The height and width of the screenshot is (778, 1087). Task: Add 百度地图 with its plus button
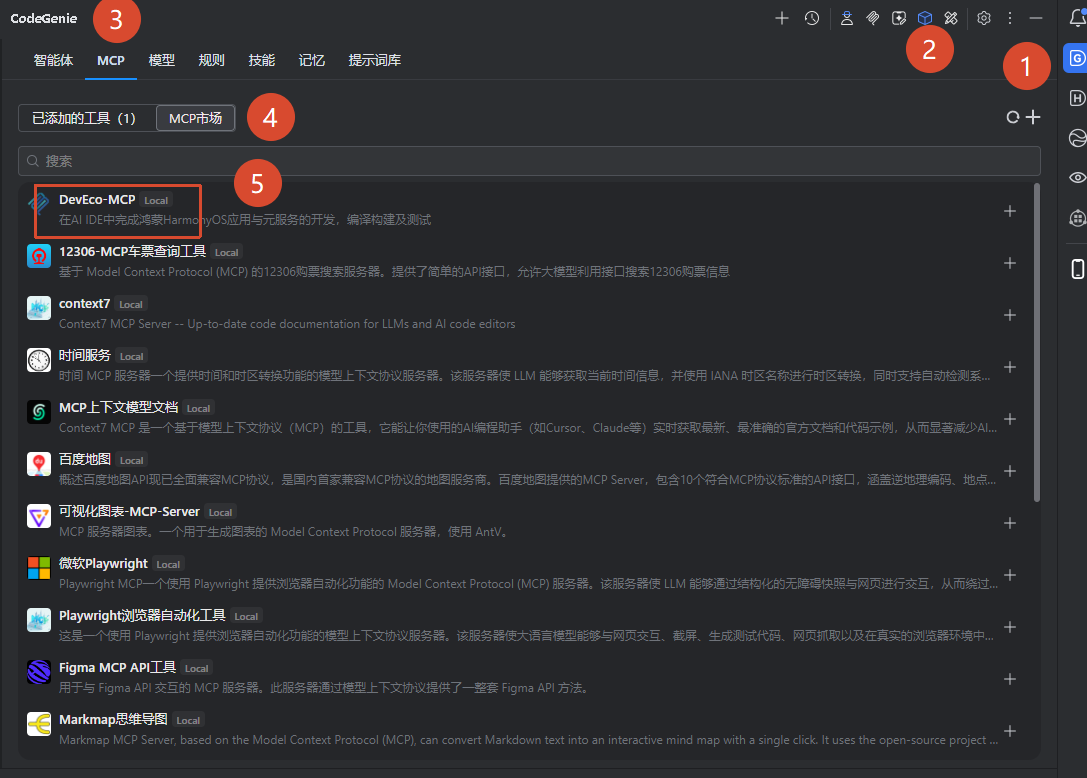coord(1010,471)
